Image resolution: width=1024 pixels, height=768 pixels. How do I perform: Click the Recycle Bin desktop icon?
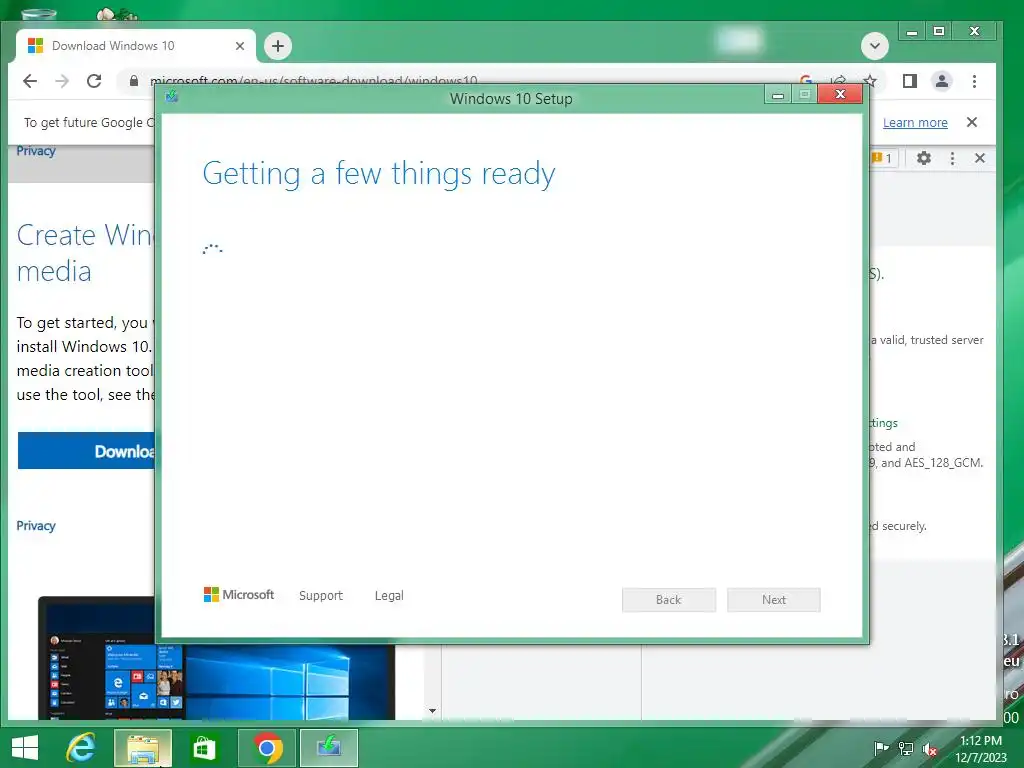[x=39, y=13]
